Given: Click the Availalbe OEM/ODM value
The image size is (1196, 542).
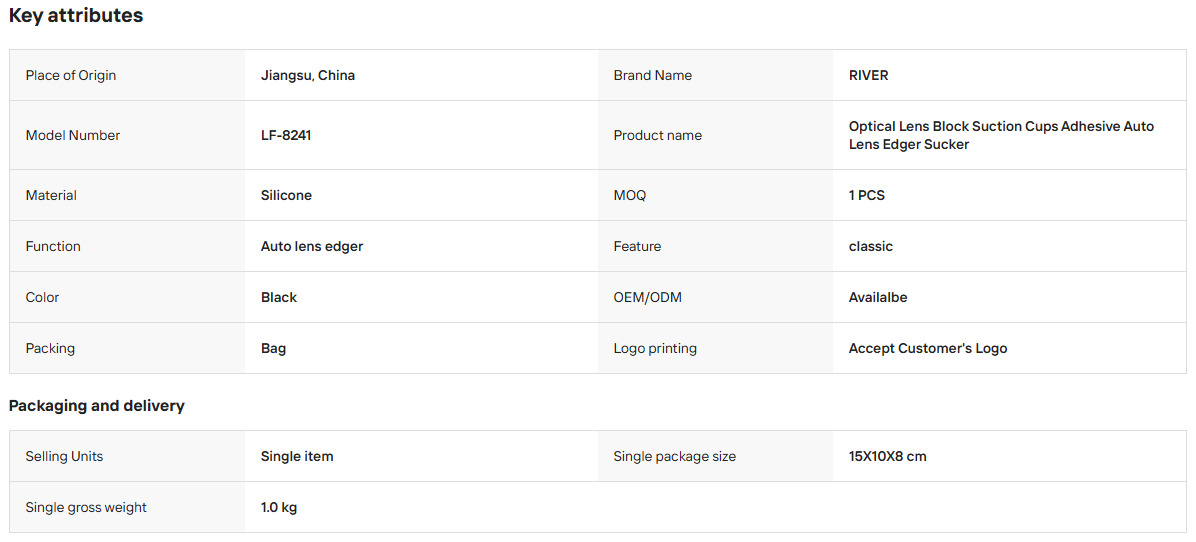Looking at the screenshot, I should click(878, 297).
